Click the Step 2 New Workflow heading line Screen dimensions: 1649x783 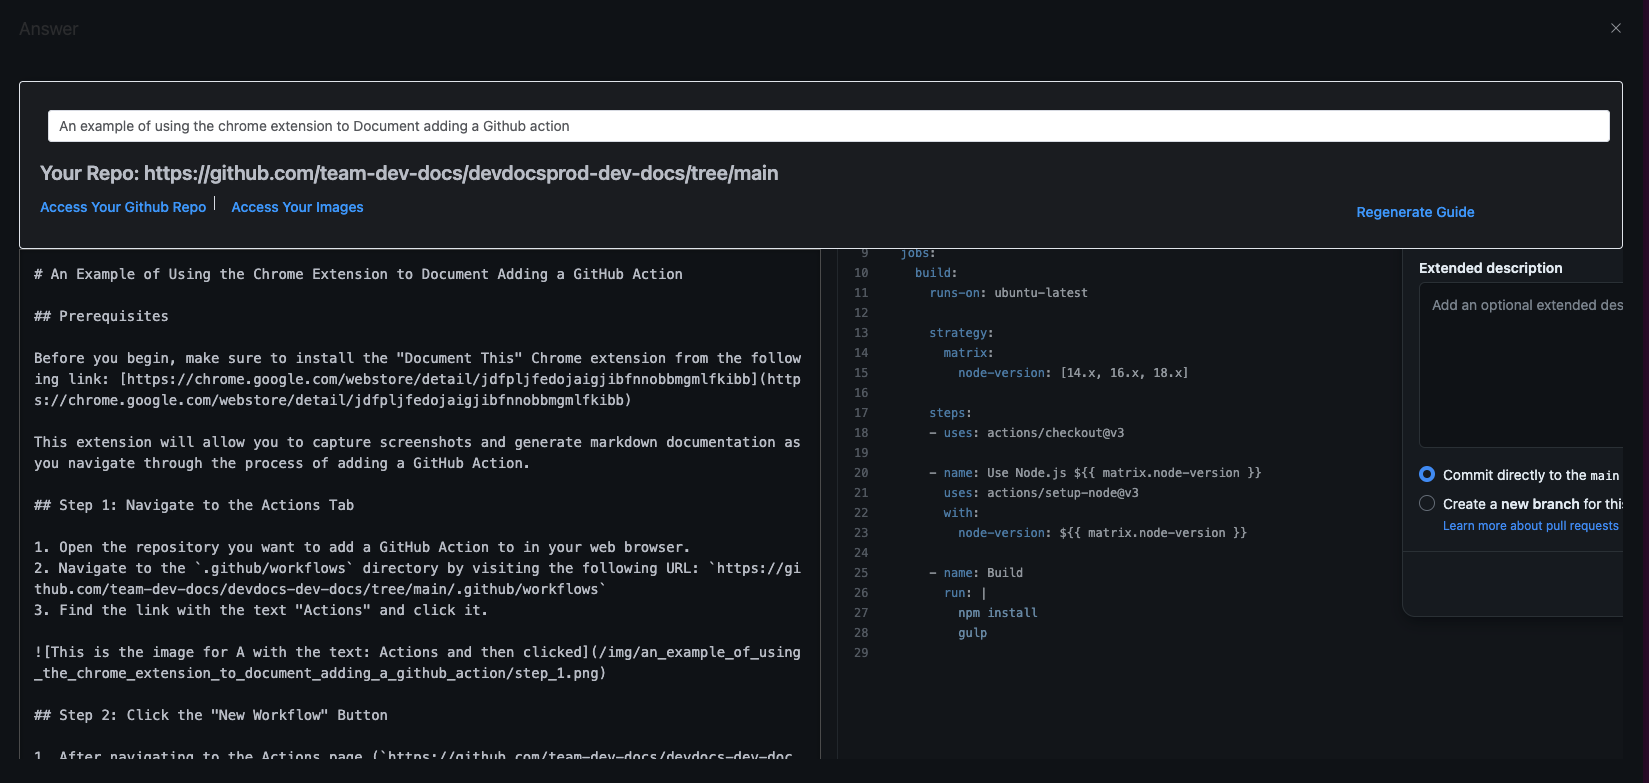[211, 715]
